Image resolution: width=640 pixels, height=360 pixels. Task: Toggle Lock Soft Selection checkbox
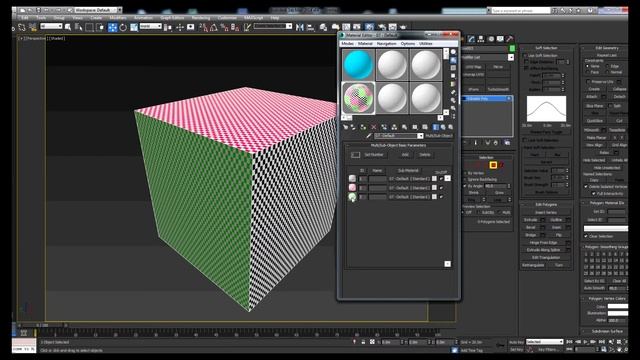(526, 140)
